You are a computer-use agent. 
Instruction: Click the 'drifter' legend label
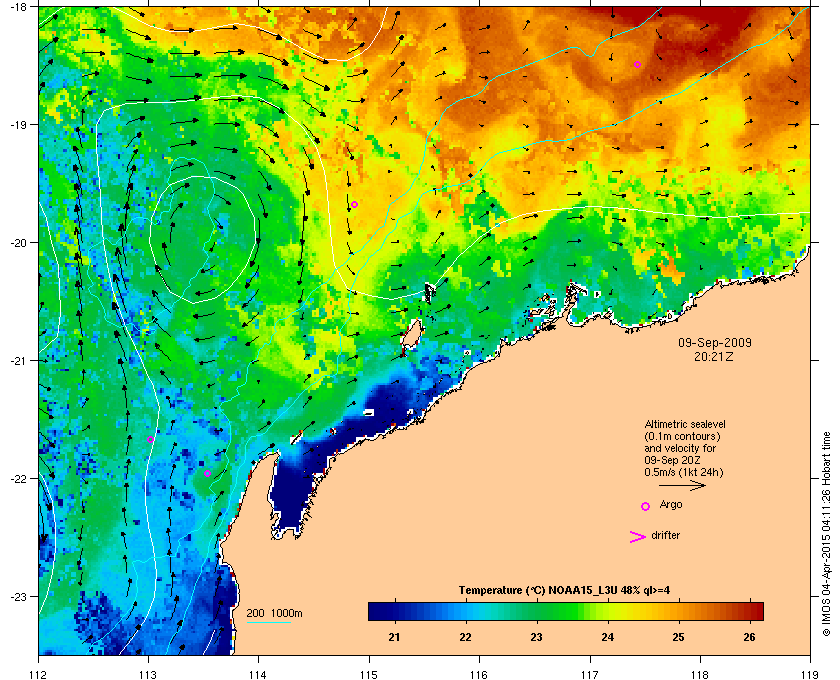point(665,535)
